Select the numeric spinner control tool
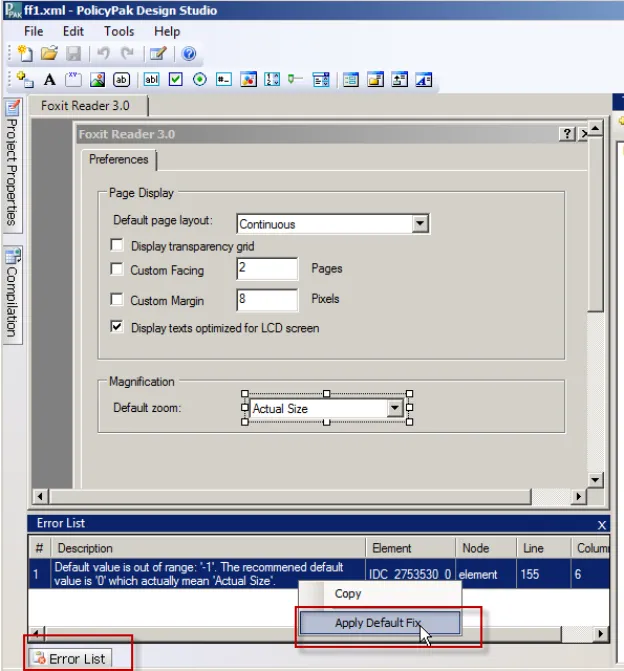The width and height of the screenshot is (624, 671). pyautogui.click(x=272, y=80)
